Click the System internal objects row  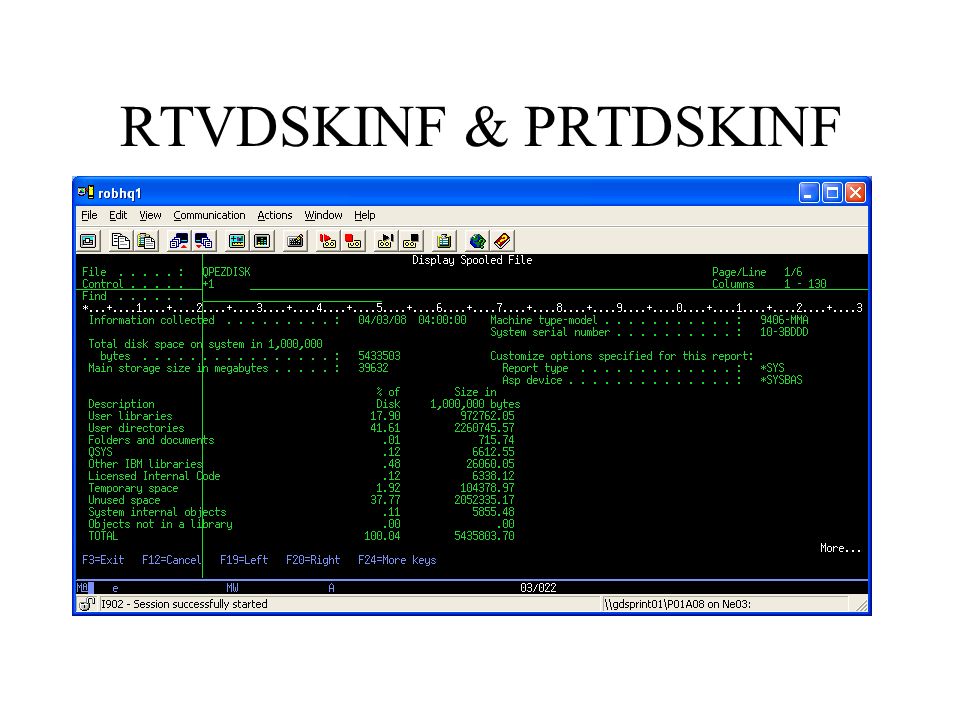tap(301, 512)
